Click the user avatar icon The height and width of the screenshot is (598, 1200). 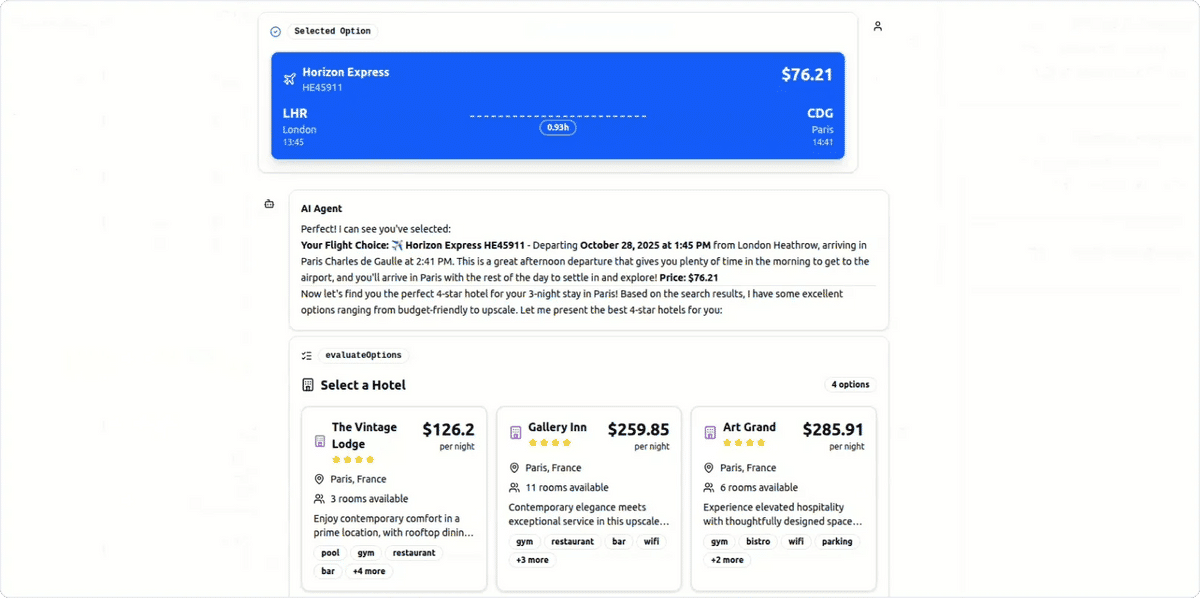(x=877, y=26)
